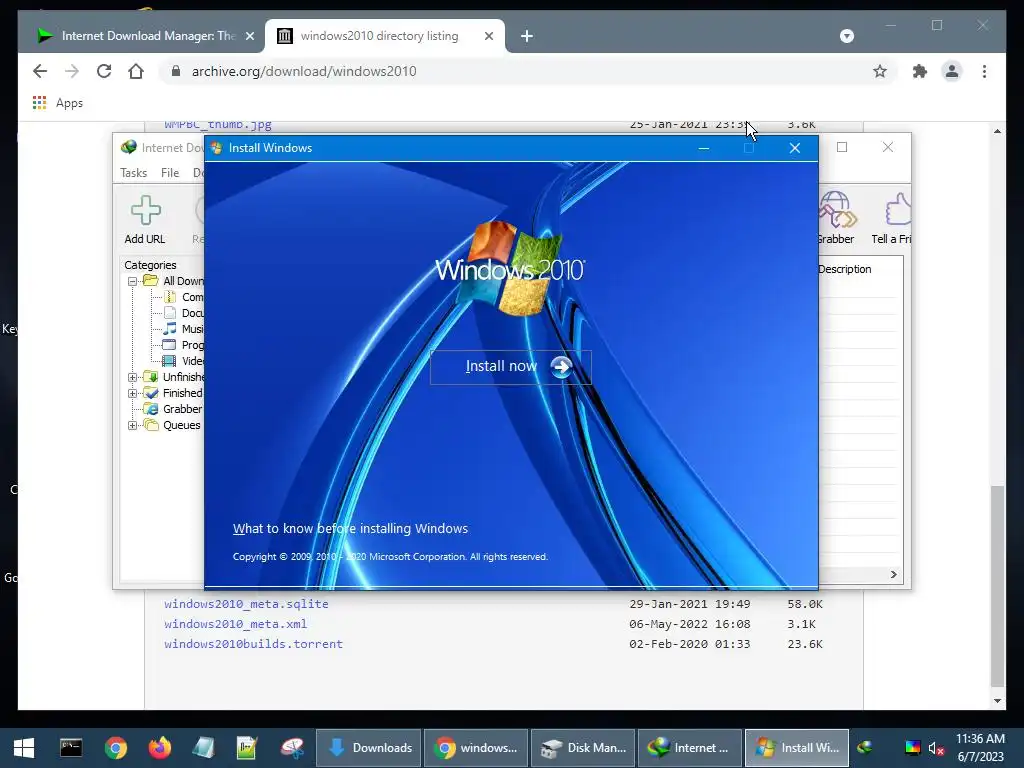This screenshot has height=768, width=1024.
Task: Open Chrome profile avatar
Action: pos(952,71)
